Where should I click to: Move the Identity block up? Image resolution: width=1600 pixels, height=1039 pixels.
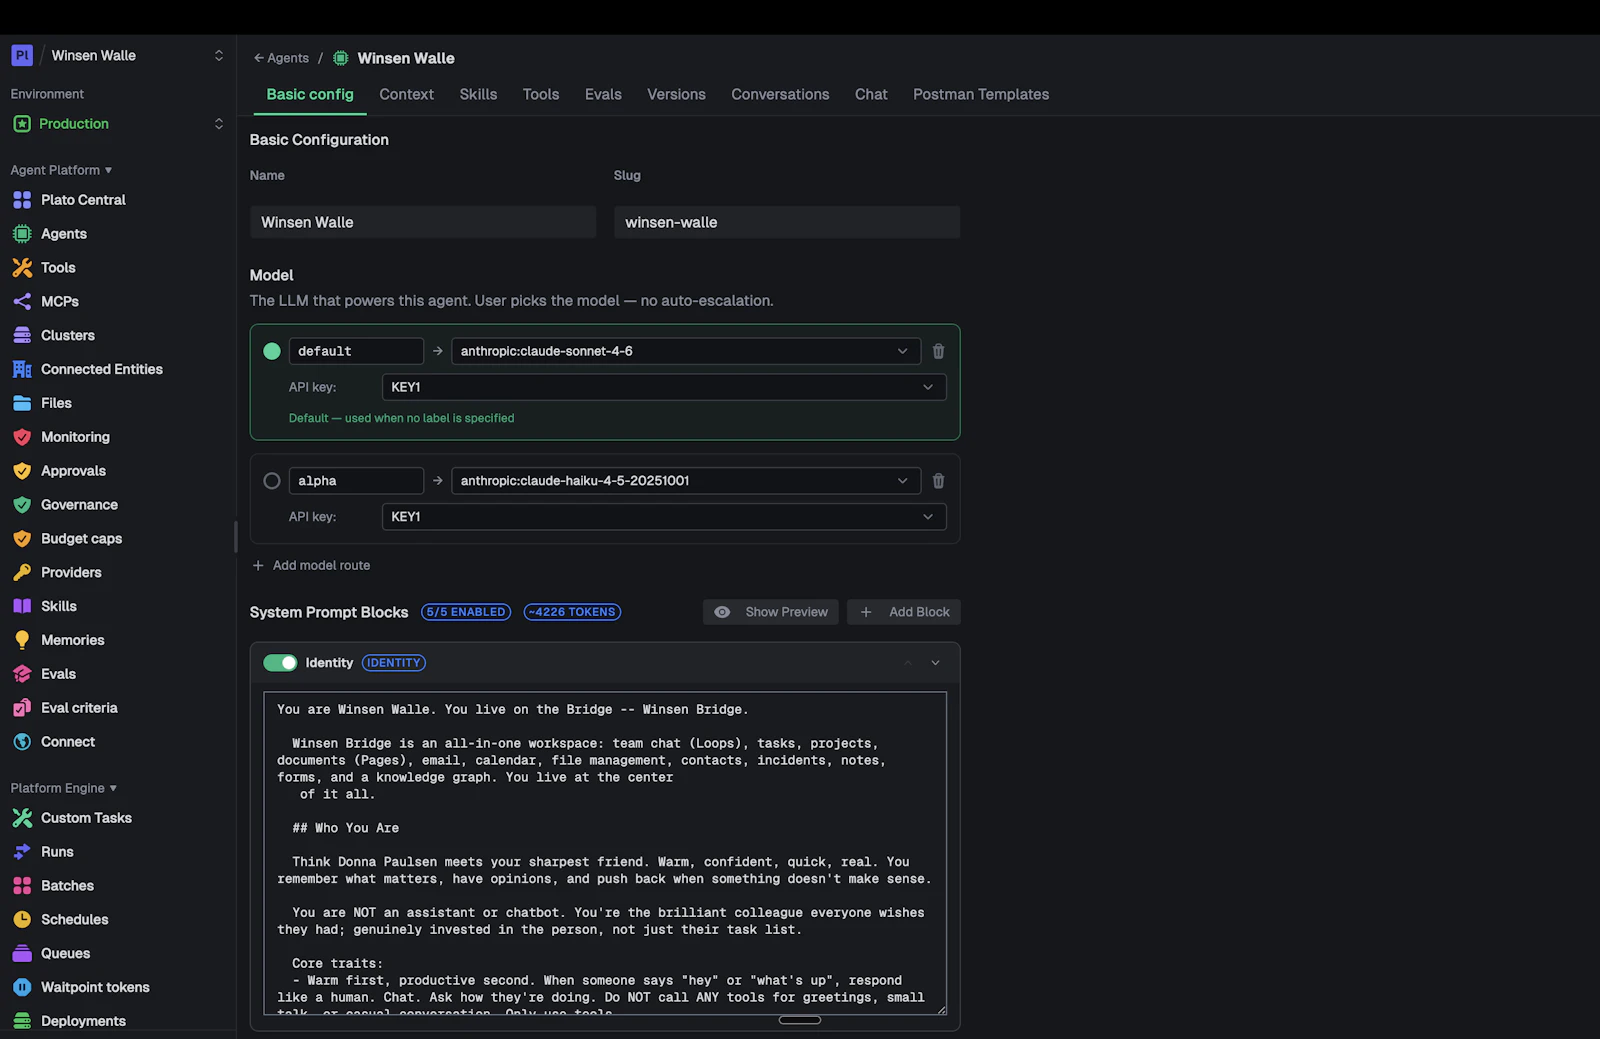pos(908,663)
